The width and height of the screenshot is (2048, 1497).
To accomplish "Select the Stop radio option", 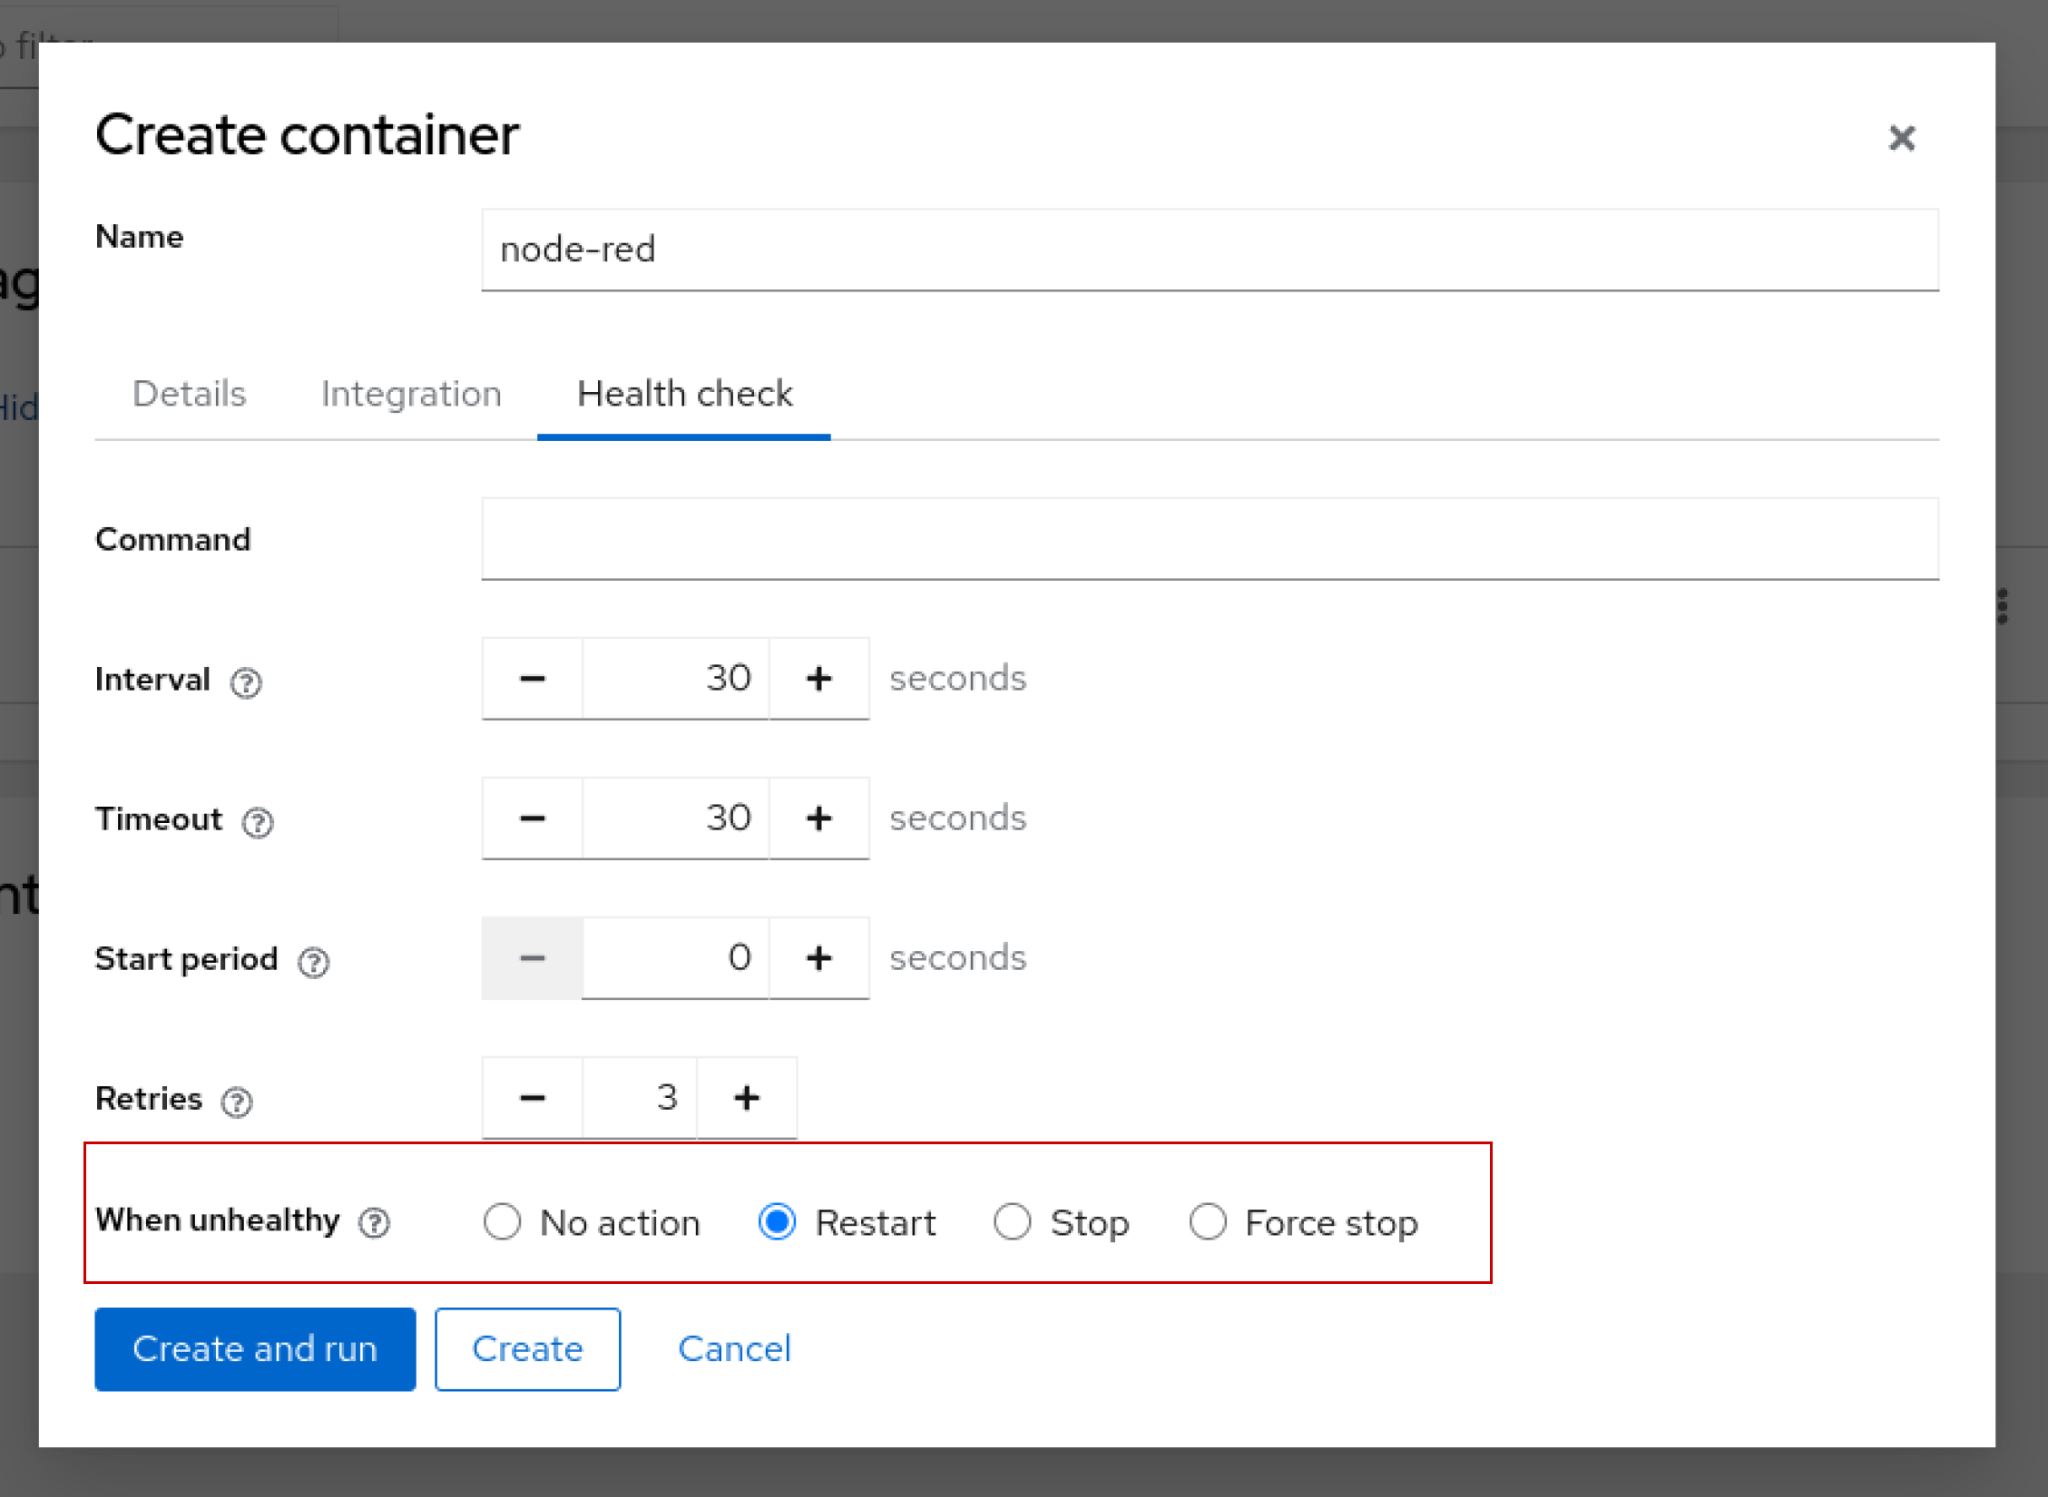I will (1012, 1222).
